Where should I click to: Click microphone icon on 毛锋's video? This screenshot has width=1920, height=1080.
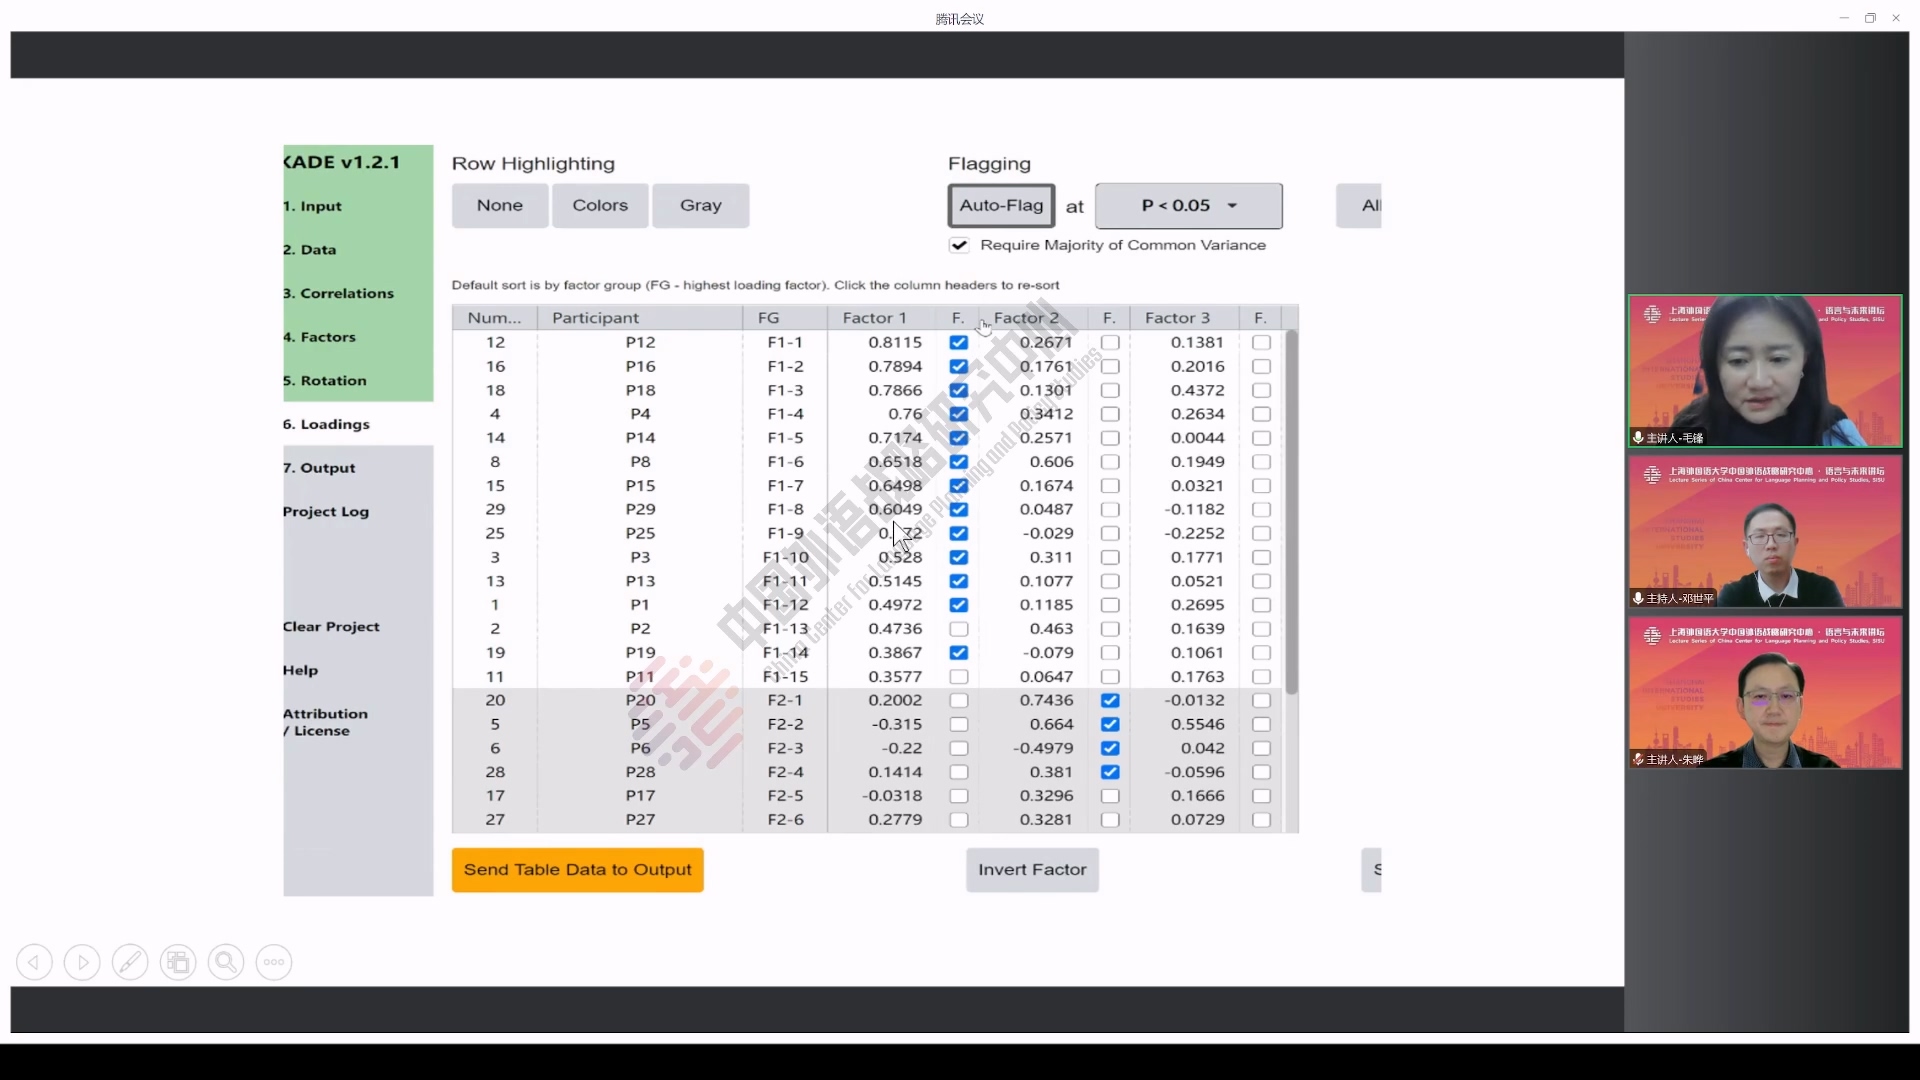tap(1638, 437)
